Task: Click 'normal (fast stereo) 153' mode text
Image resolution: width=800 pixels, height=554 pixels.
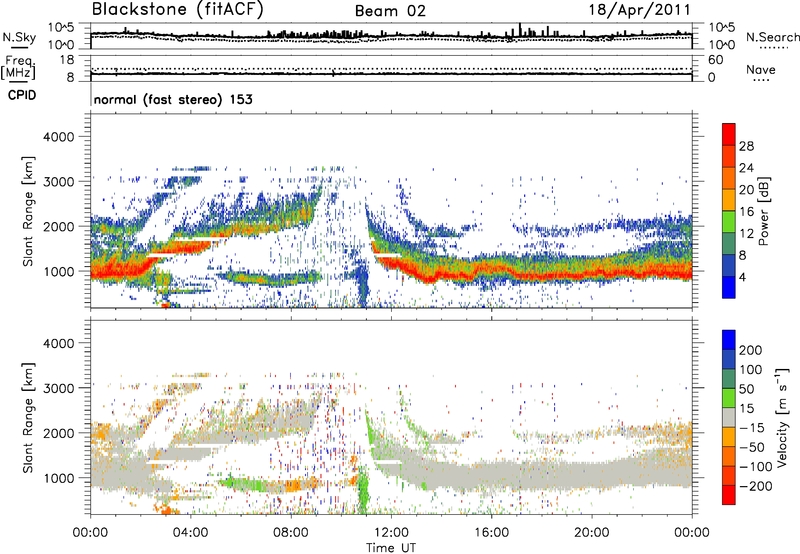Action: coord(173,99)
